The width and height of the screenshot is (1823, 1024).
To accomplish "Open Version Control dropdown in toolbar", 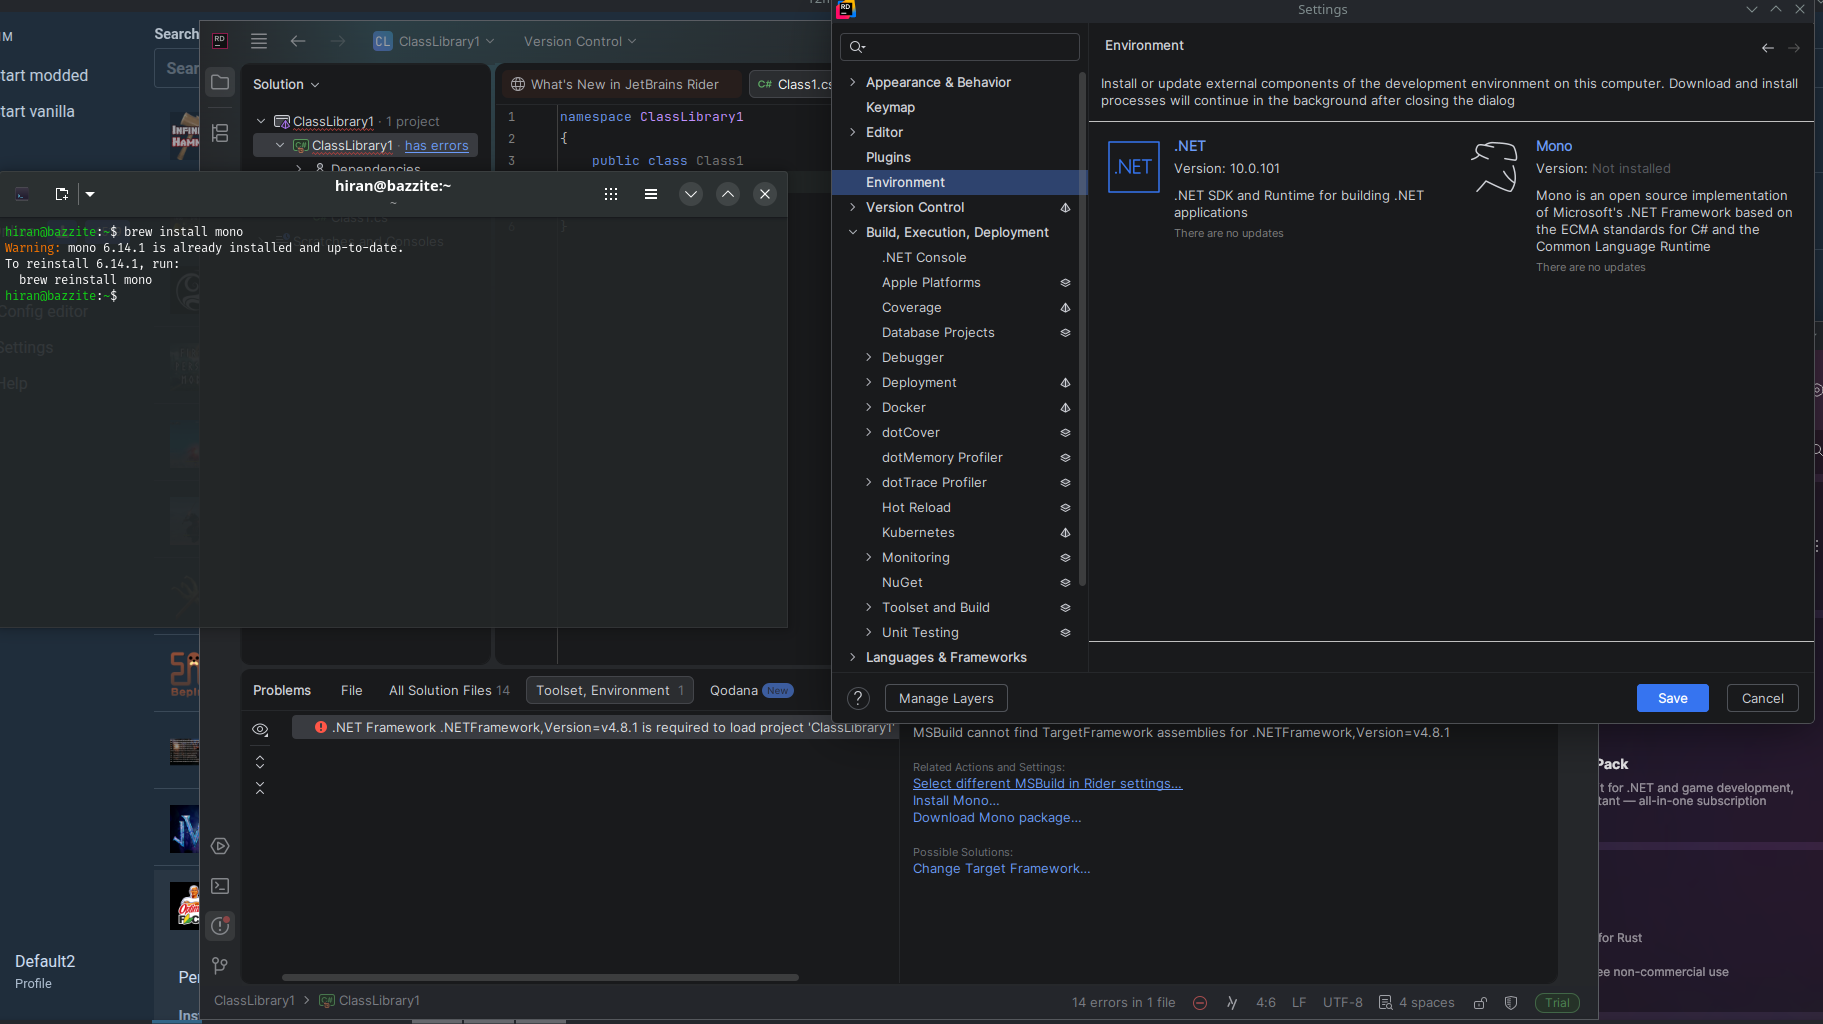I will tap(580, 41).
